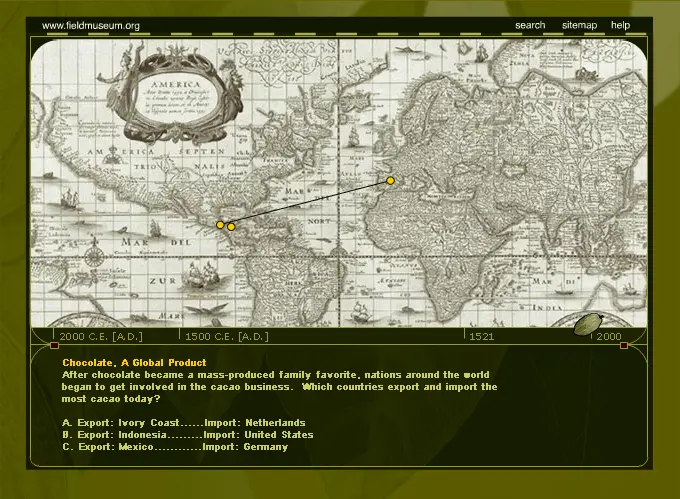Select the 1500 C.E. [A.D.] timeline label
The image size is (680, 499).
pos(227,336)
